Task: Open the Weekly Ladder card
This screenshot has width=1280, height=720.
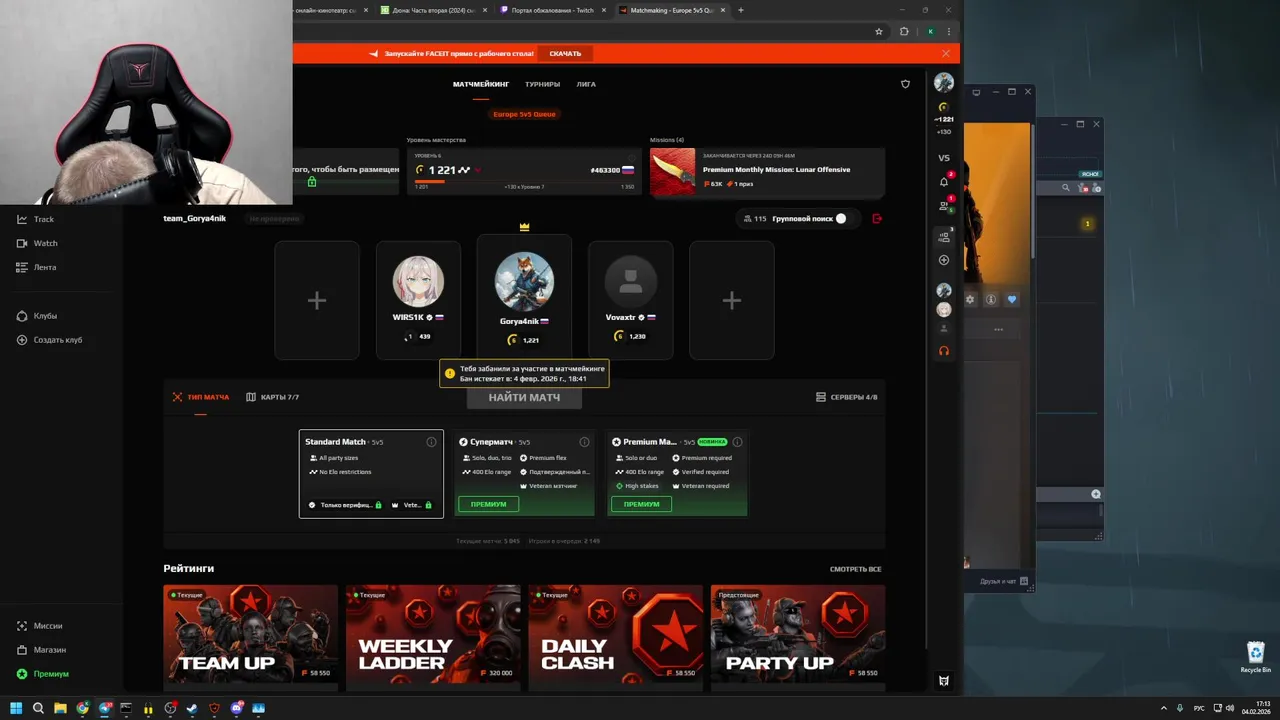Action: (433, 638)
